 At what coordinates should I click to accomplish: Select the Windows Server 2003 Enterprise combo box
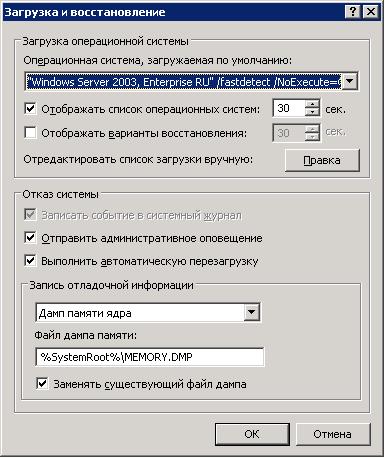point(191,81)
